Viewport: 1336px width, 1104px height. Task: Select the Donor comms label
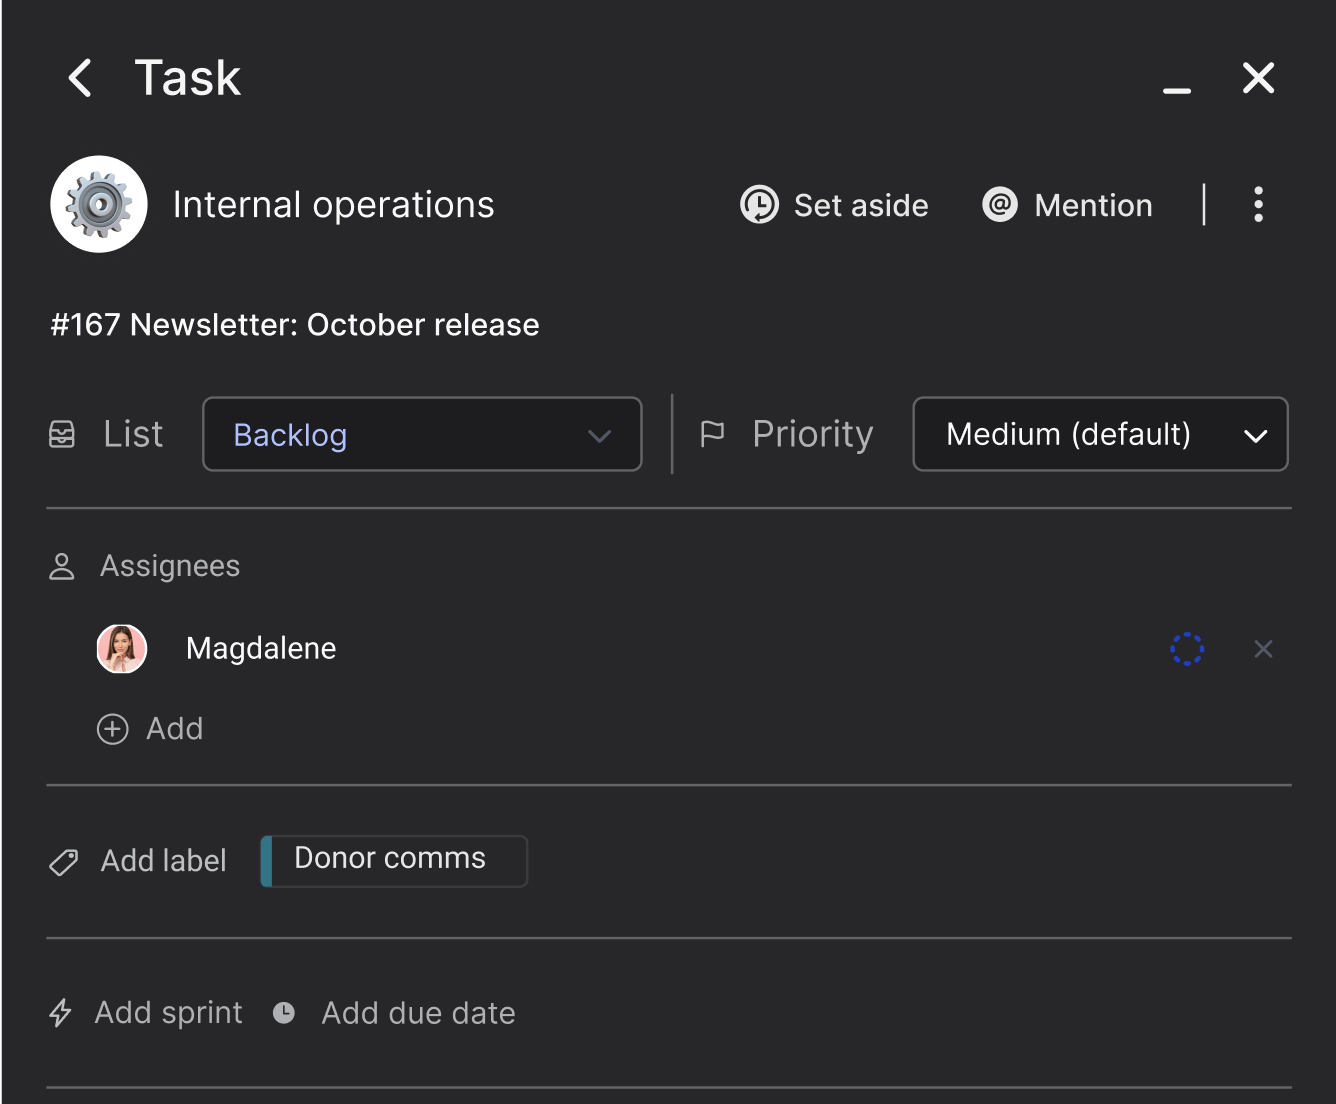[390, 859]
